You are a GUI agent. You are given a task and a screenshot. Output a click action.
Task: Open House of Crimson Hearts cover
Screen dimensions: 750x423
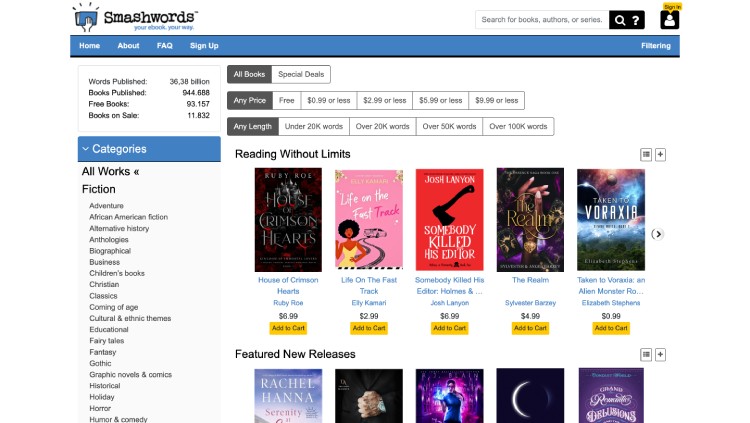click(288, 220)
